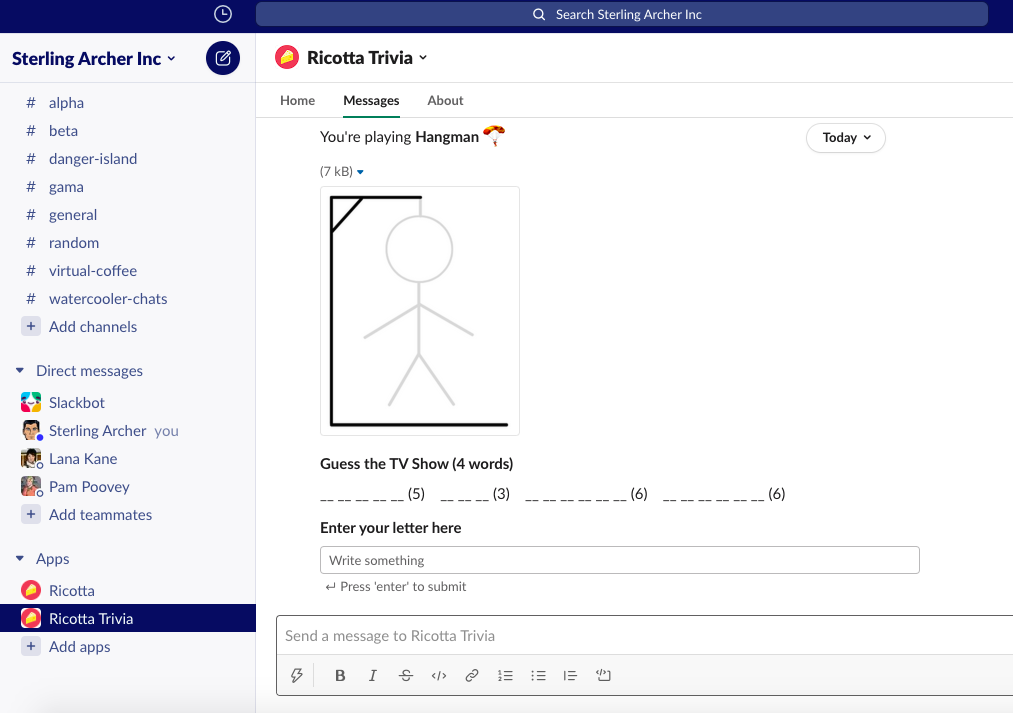Viewport: 1013px width, 713px height.
Task: Toggle bold formatting
Action: click(340, 676)
